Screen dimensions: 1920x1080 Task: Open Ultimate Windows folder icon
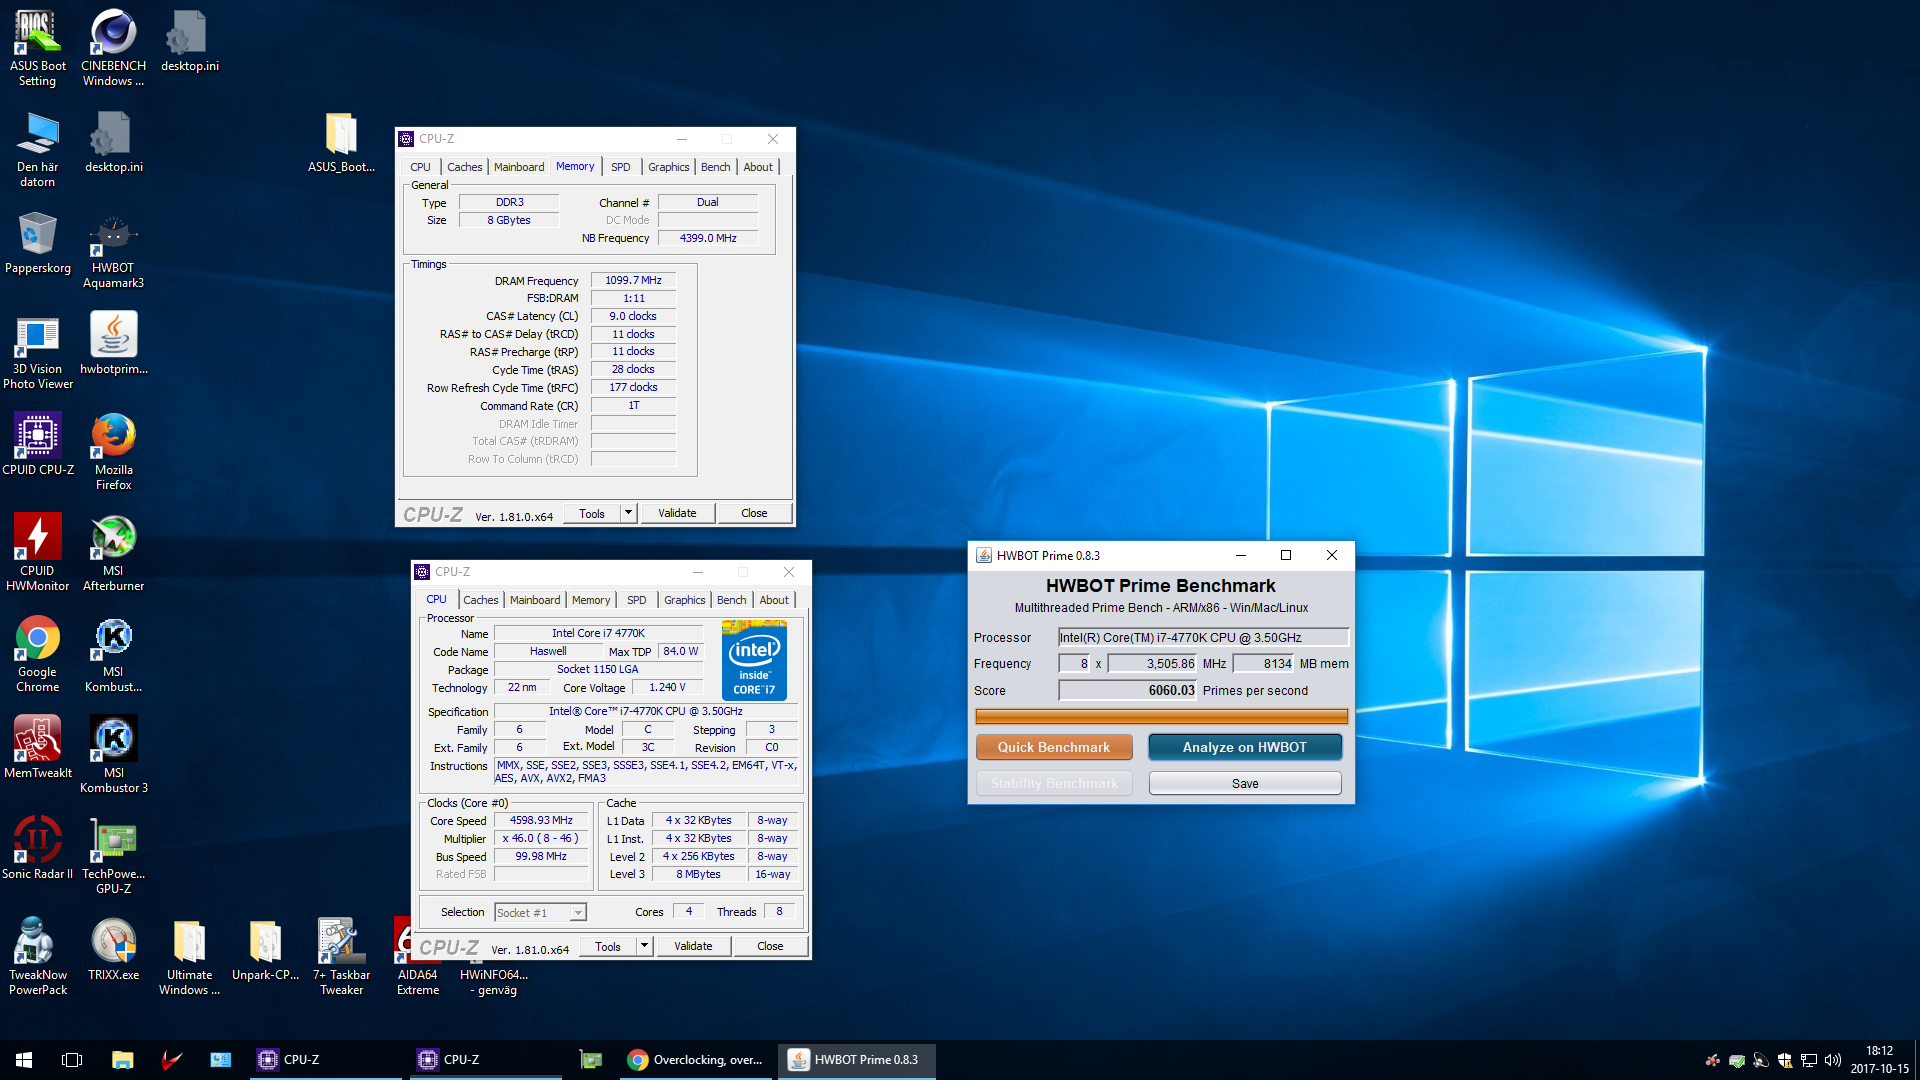[x=189, y=957]
